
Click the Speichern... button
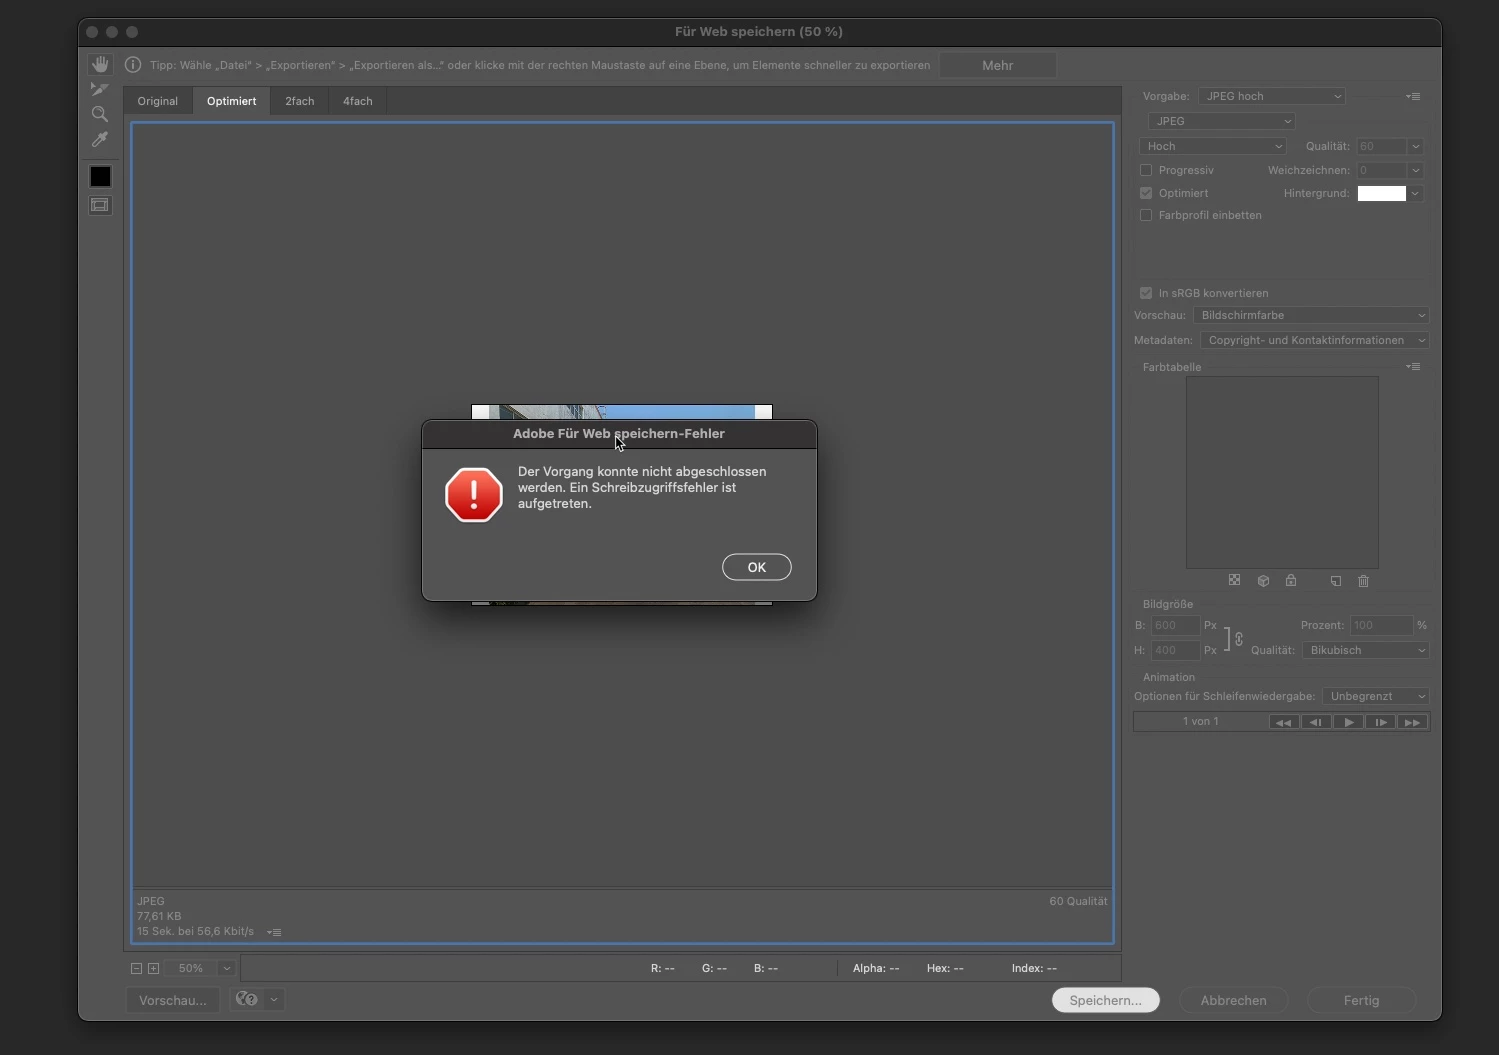click(1106, 1000)
